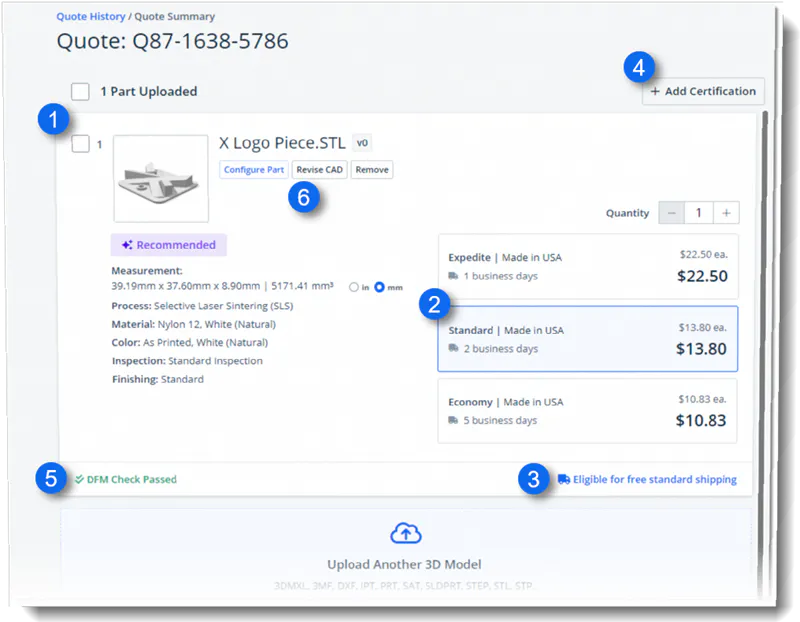The height and width of the screenshot is (622, 800).
Task: Click the $13.80 Standard price
Action: pyautogui.click(x=701, y=349)
